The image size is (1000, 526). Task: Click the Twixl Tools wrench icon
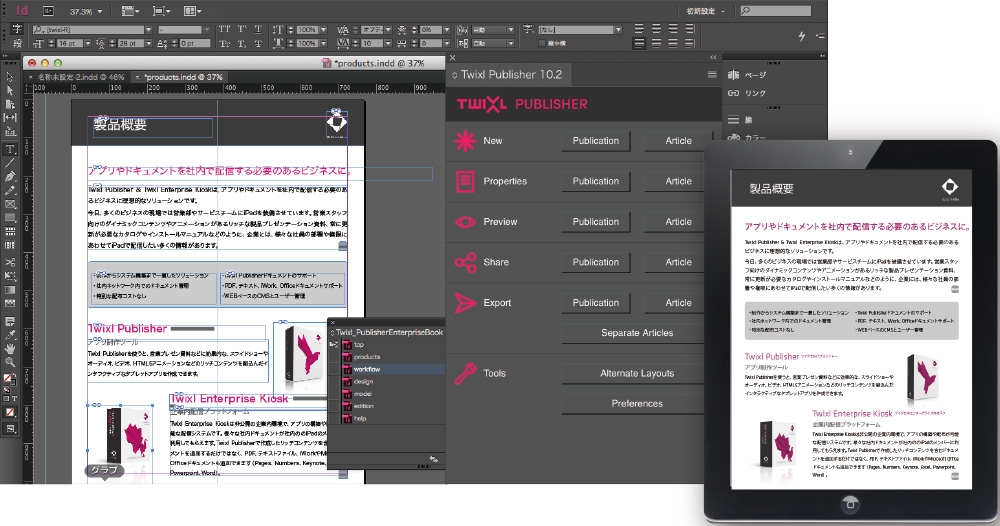[x=465, y=373]
